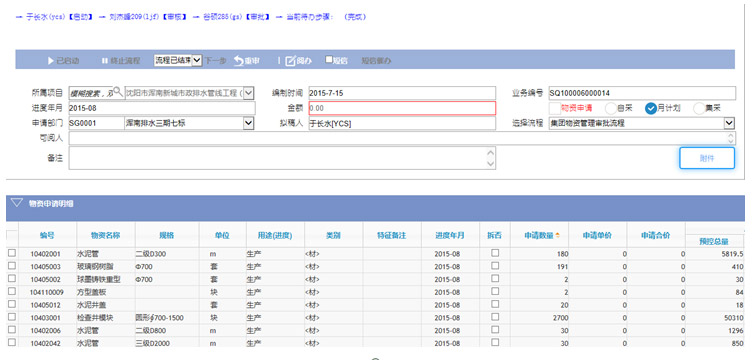Click the 191 申请数量 cell

click(540, 266)
